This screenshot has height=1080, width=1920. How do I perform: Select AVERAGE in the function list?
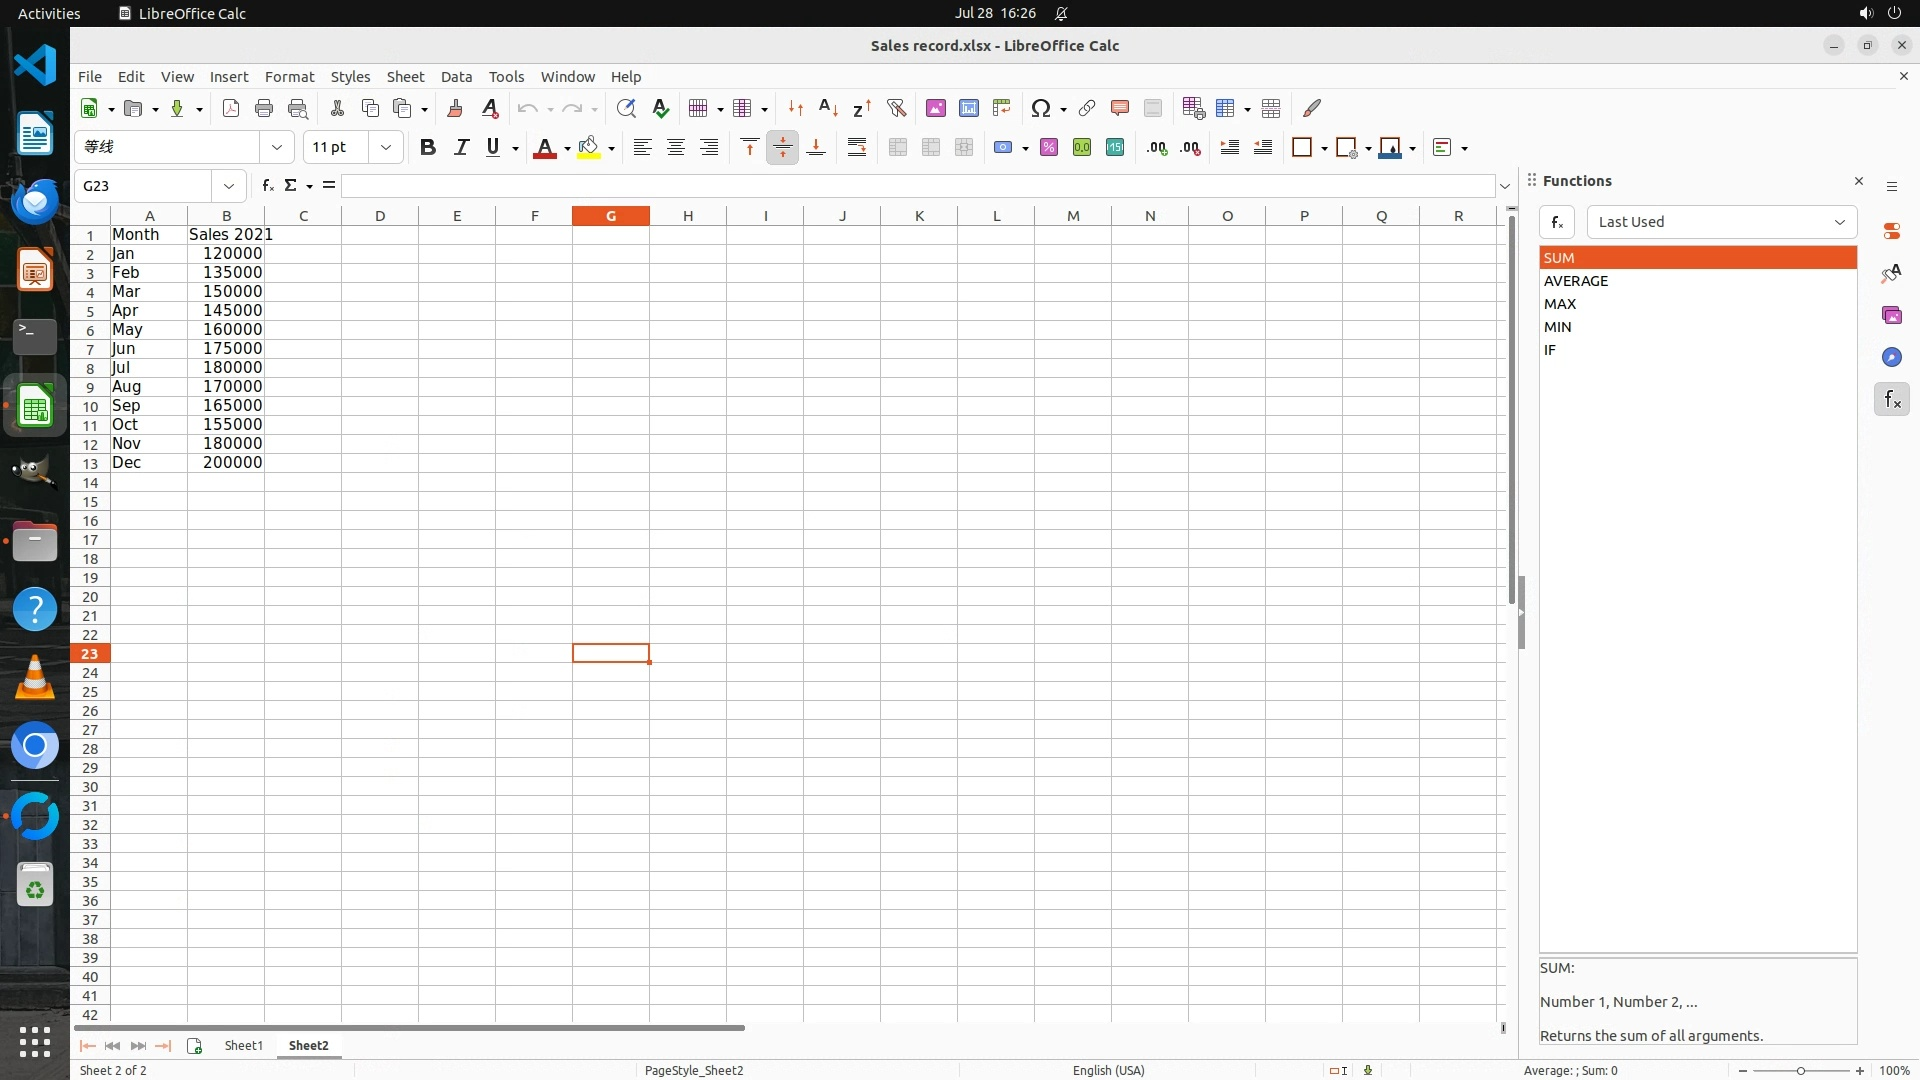click(x=1576, y=281)
